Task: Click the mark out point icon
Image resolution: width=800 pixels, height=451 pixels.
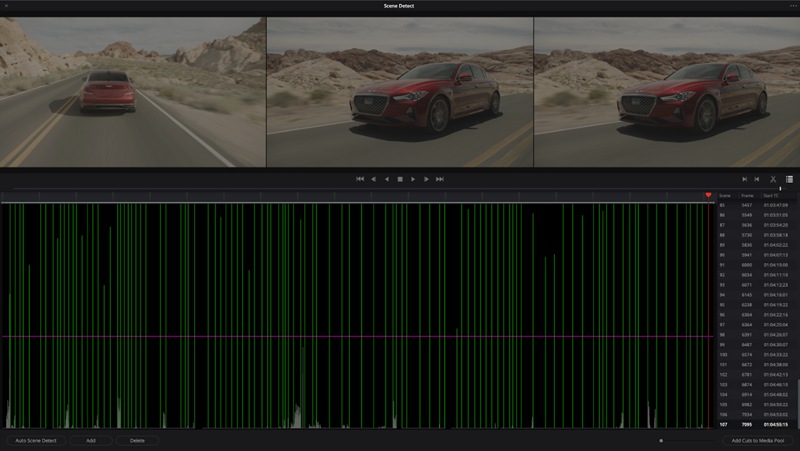Action: coord(757,179)
